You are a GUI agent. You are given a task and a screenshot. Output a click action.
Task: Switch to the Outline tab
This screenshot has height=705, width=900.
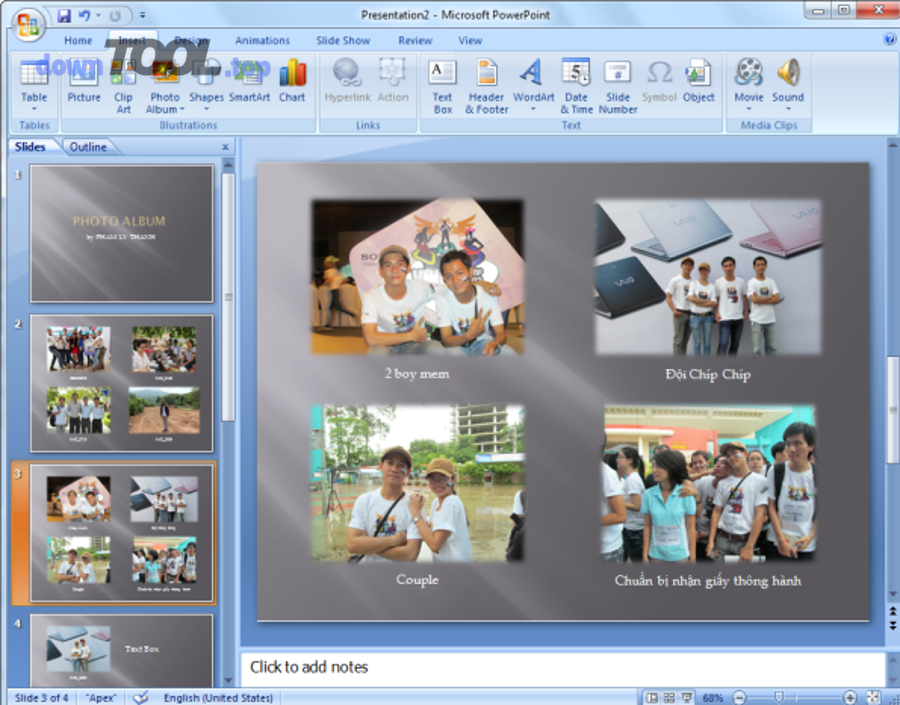[89, 146]
